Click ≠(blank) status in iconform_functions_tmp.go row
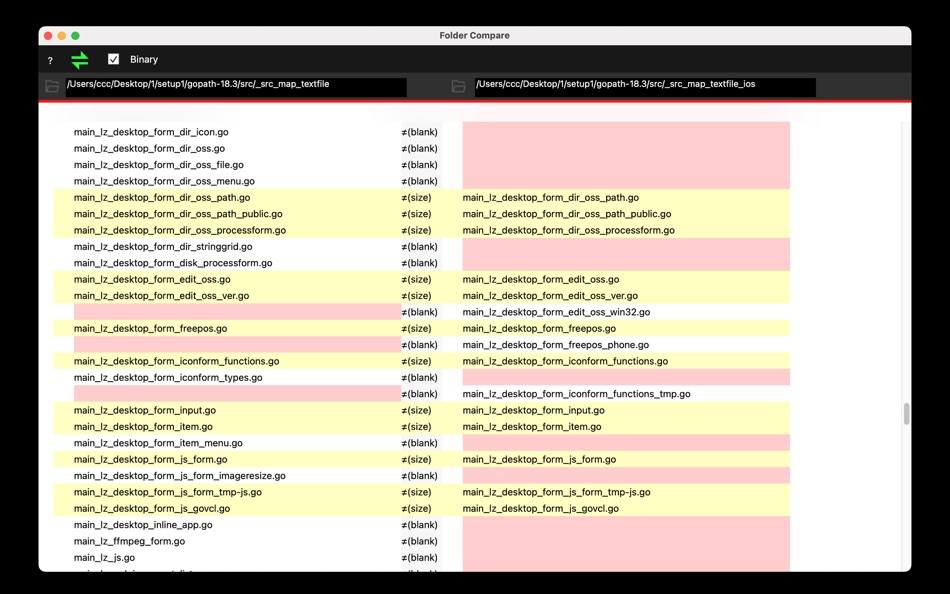The width and height of the screenshot is (950, 594). (419, 394)
